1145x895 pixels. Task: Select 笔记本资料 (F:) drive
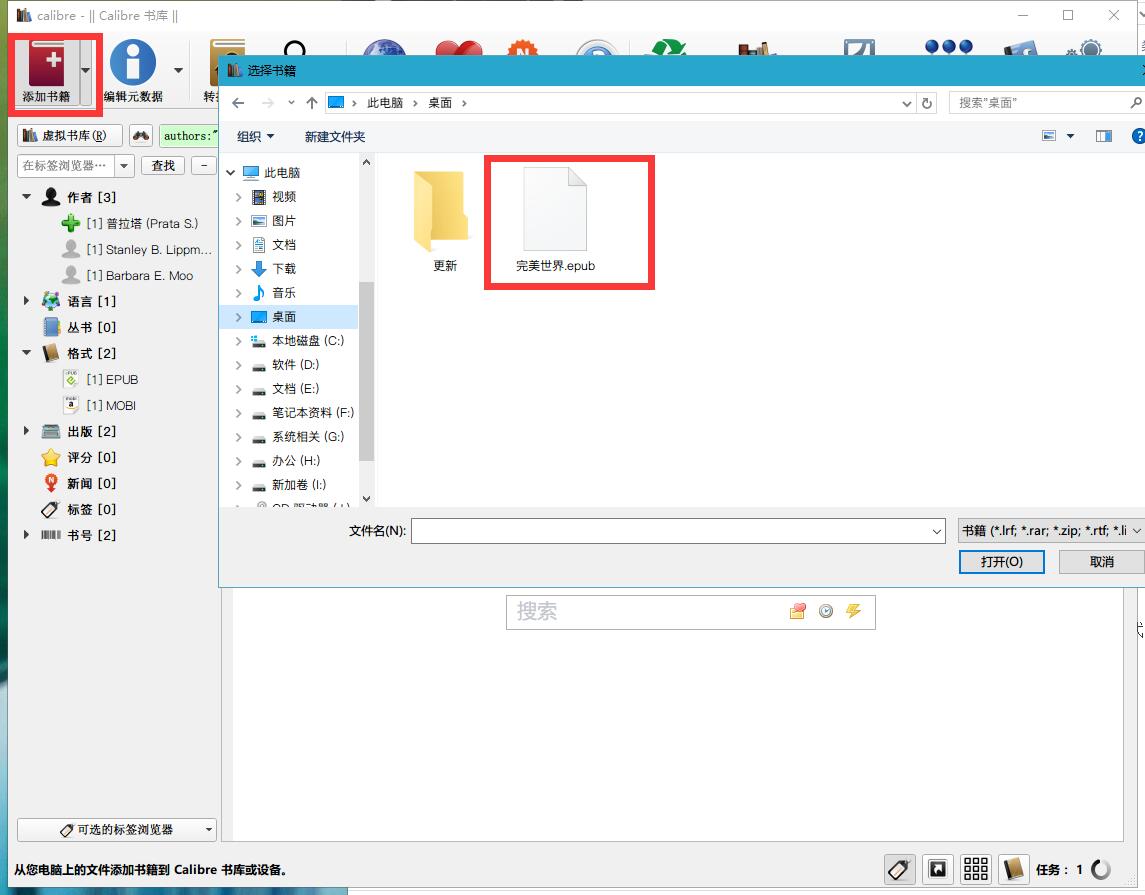click(313, 413)
